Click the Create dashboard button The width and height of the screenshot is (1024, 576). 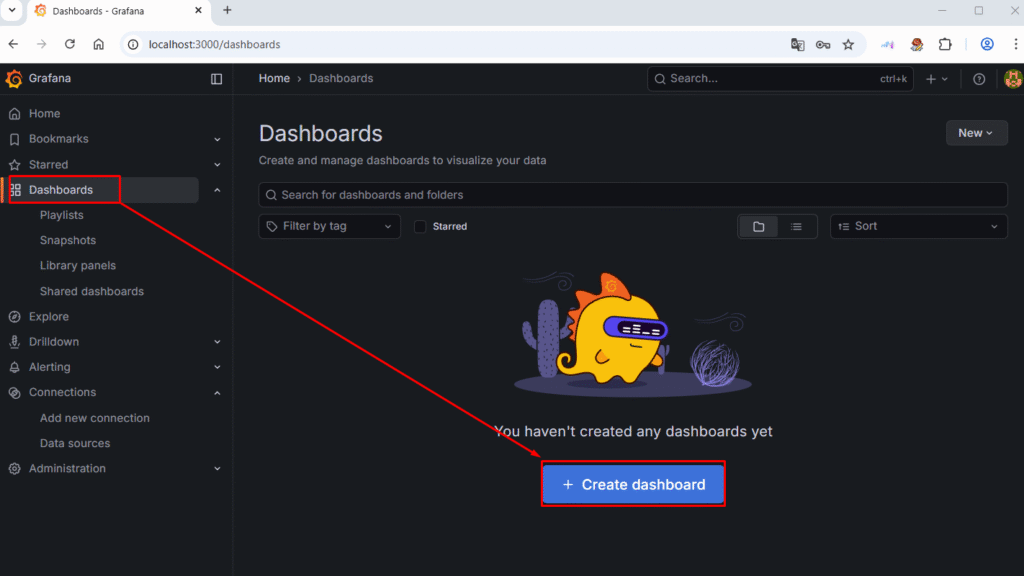pos(633,484)
